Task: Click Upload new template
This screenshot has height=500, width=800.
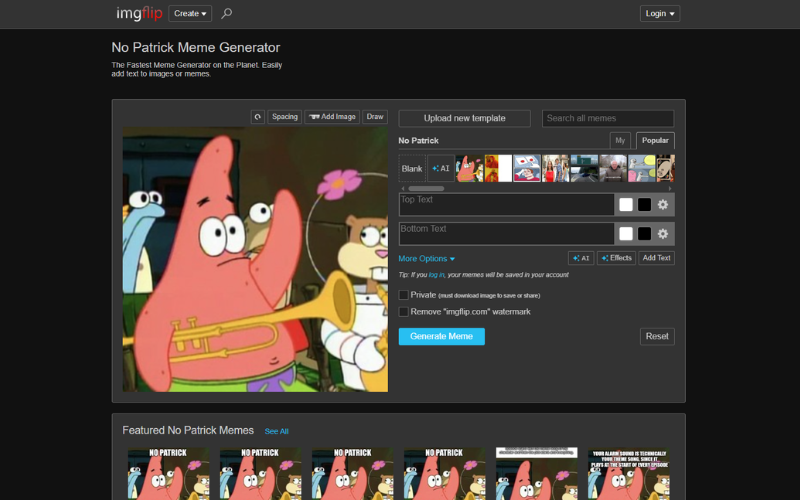Action: point(464,118)
